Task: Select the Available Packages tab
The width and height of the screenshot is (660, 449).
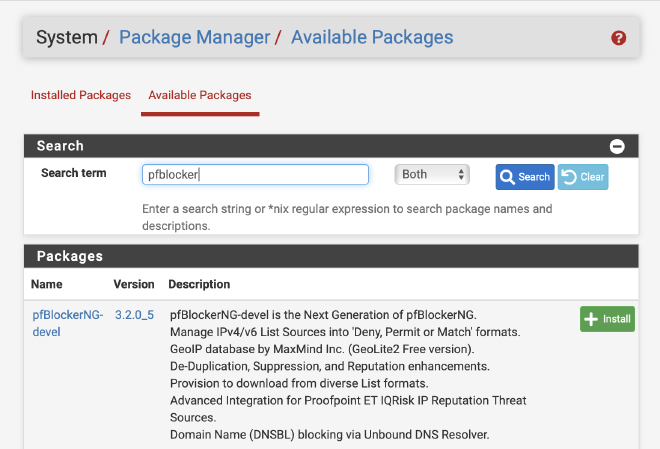Action: [x=200, y=95]
